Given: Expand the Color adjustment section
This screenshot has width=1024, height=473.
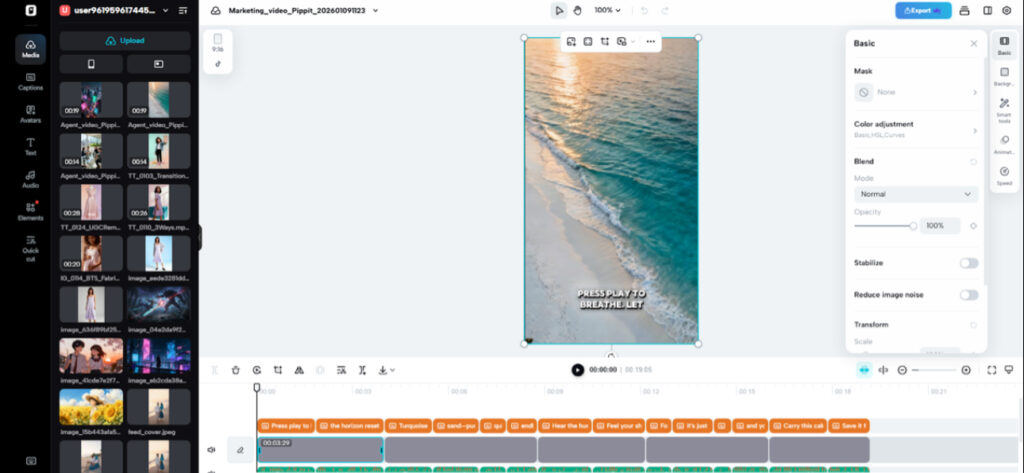Looking at the screenshot, I should (915, 129).
